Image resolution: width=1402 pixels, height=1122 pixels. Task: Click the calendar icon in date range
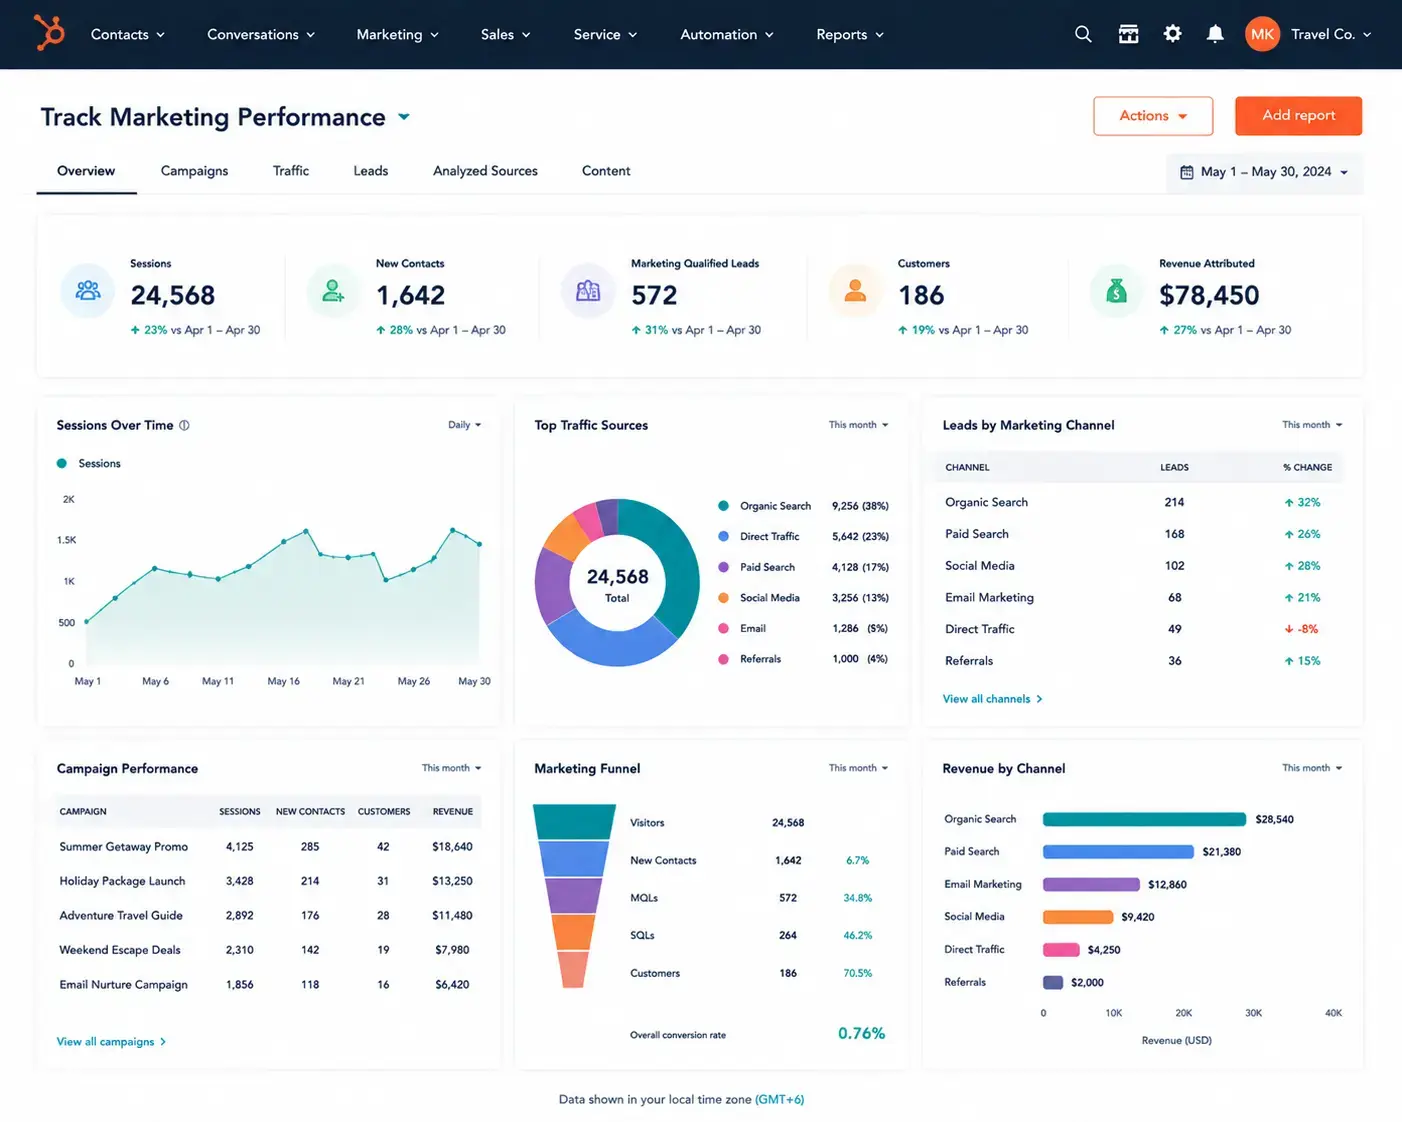pos(1186,172)
